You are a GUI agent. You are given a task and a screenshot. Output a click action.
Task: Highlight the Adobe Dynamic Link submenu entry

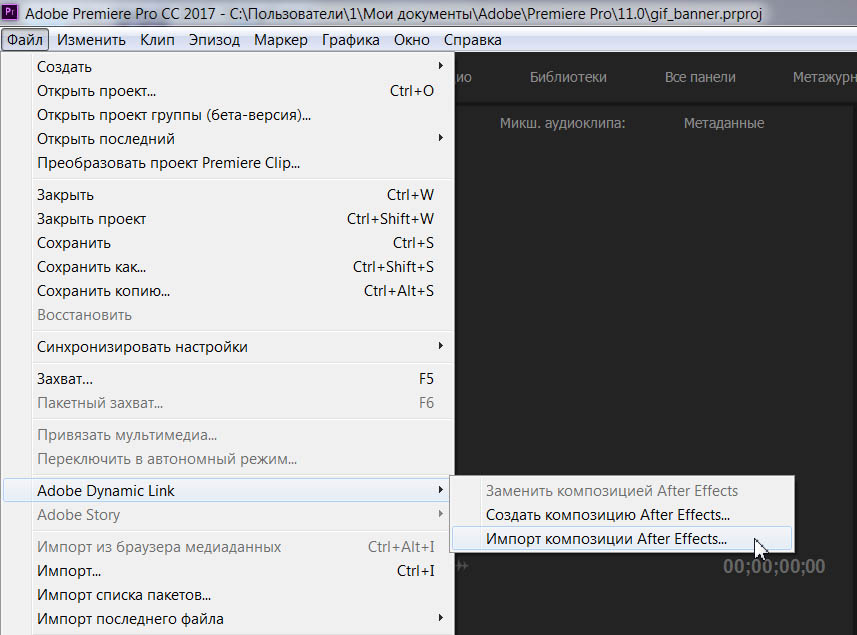click(x=226, y=491)
